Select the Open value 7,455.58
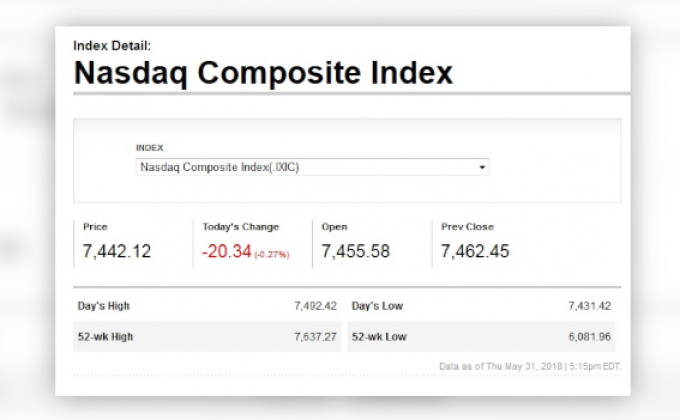The width and height of the screenshot is (680, 420). (355, 251)
